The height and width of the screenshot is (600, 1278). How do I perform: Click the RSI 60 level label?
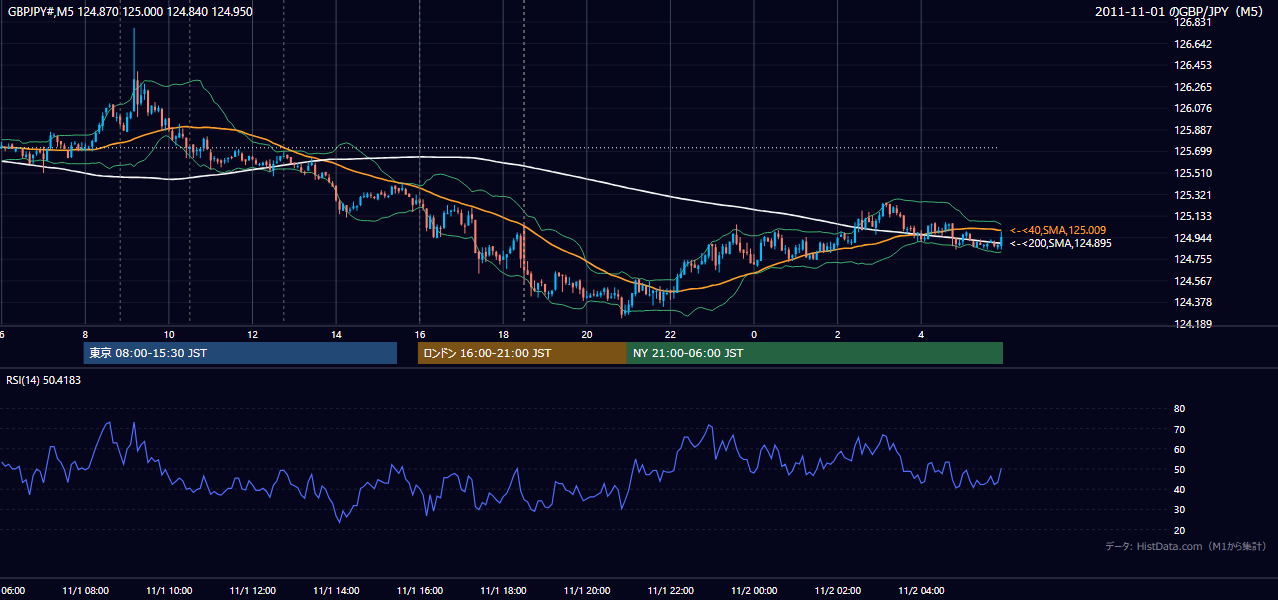1179,449
